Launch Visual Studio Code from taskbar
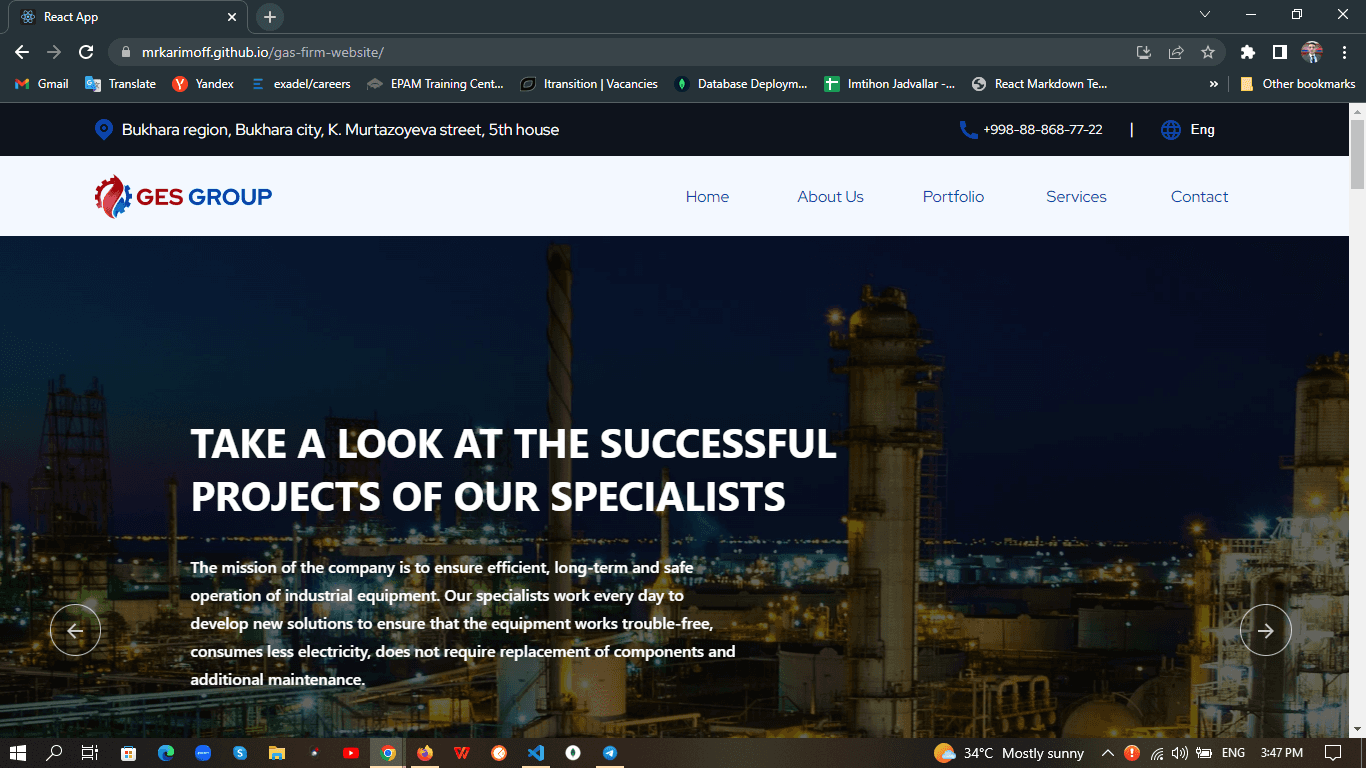 536,752
